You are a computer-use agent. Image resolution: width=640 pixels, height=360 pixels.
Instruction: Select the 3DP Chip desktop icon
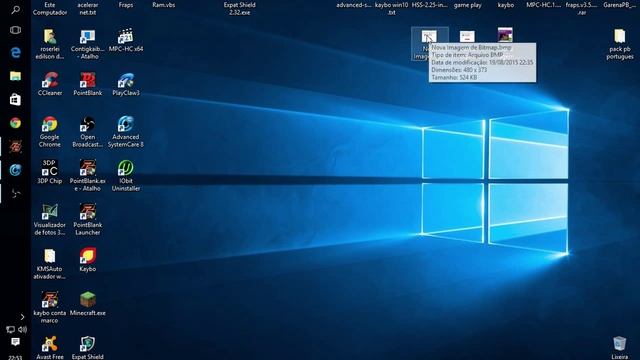(50, 172)
